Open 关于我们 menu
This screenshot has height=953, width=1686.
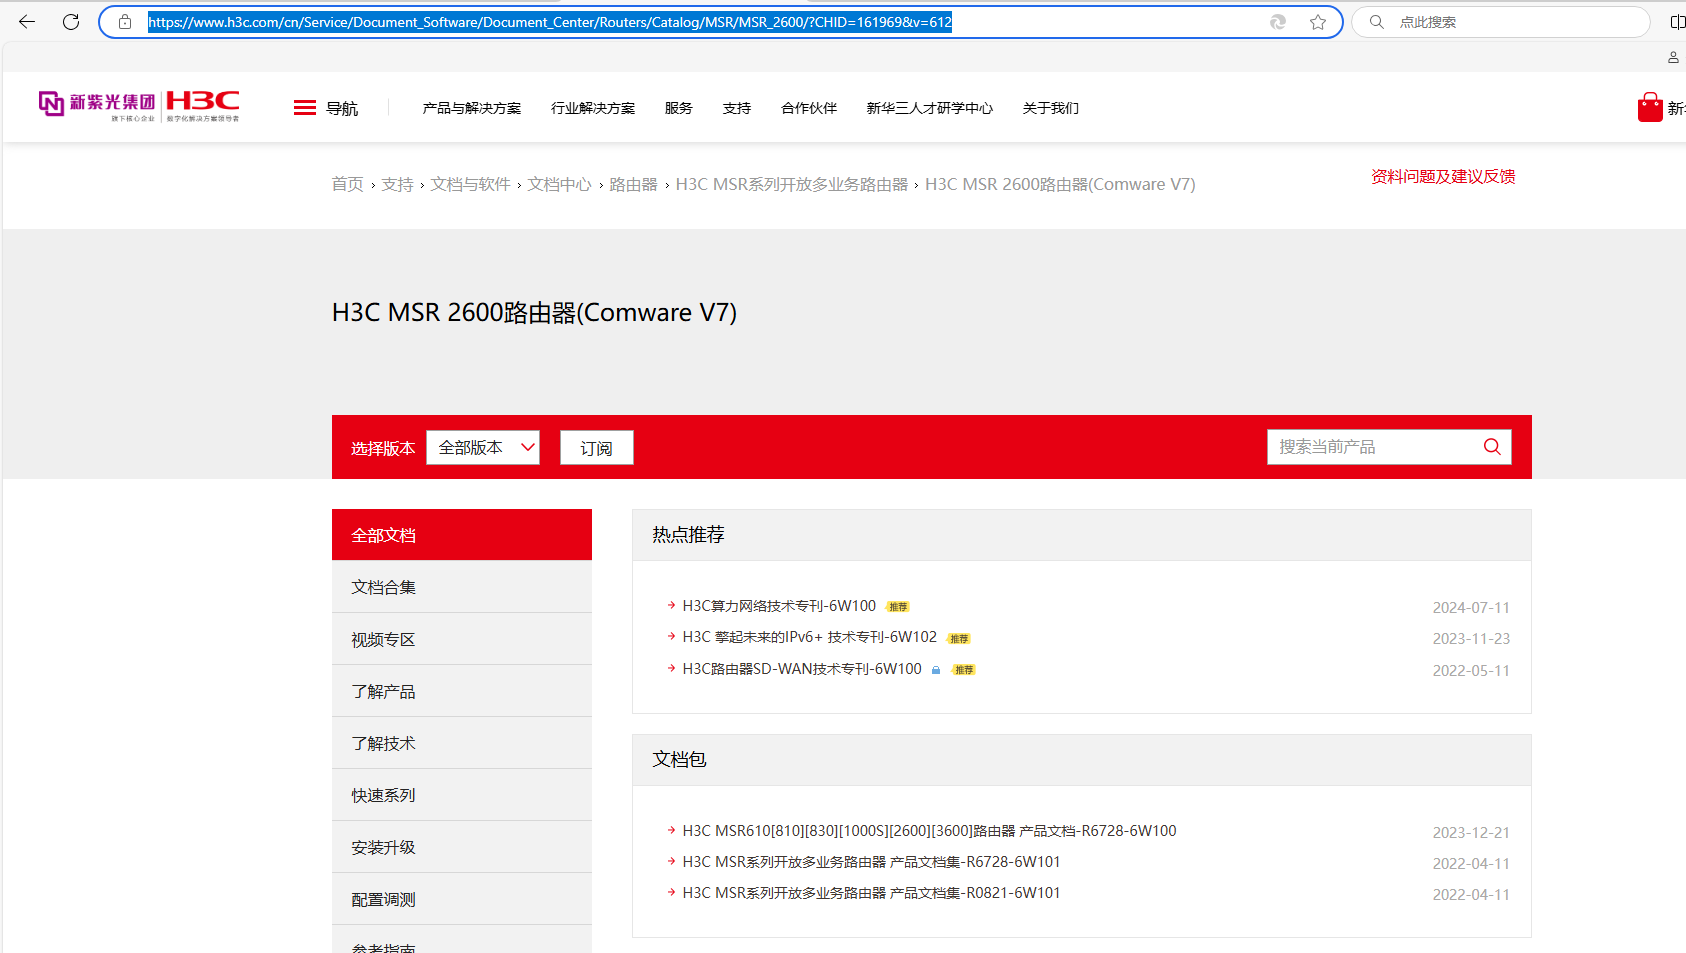pos(1051,108)
